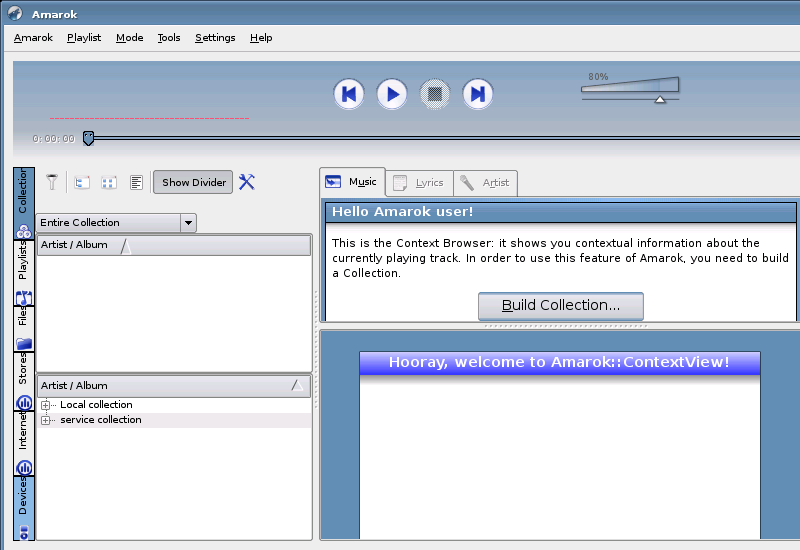Click the context pane splitter handle
Image resolution: width=800 pixels, height=550 pixels.
tap(565, 326)
